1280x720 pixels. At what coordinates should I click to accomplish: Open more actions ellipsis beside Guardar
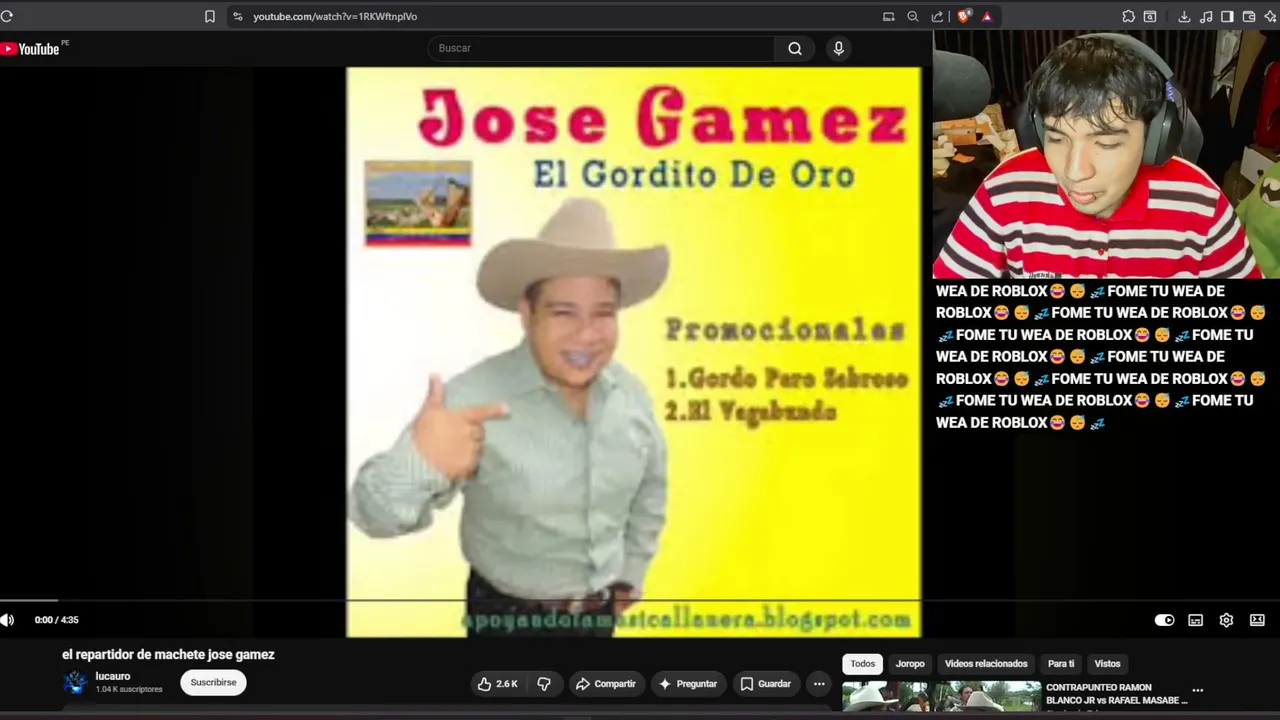click(819, 684)
